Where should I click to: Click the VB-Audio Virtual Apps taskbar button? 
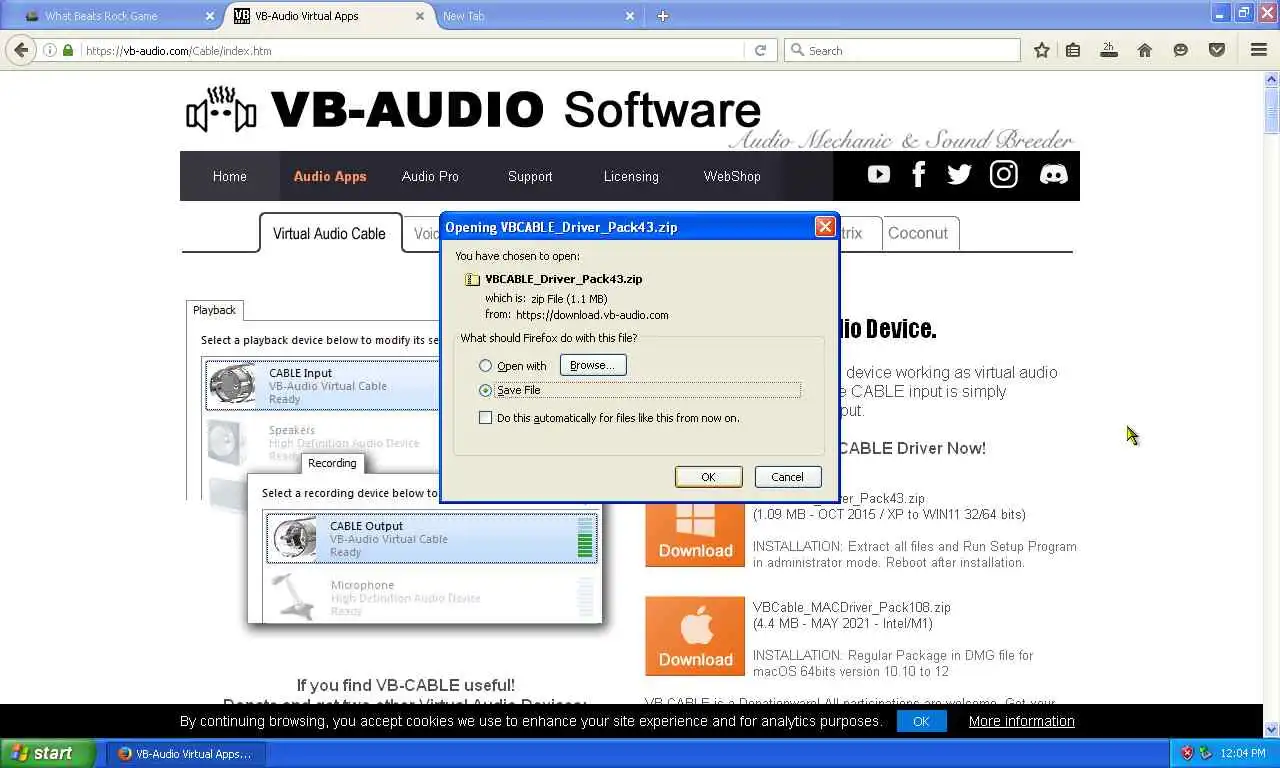pos(186,753)
